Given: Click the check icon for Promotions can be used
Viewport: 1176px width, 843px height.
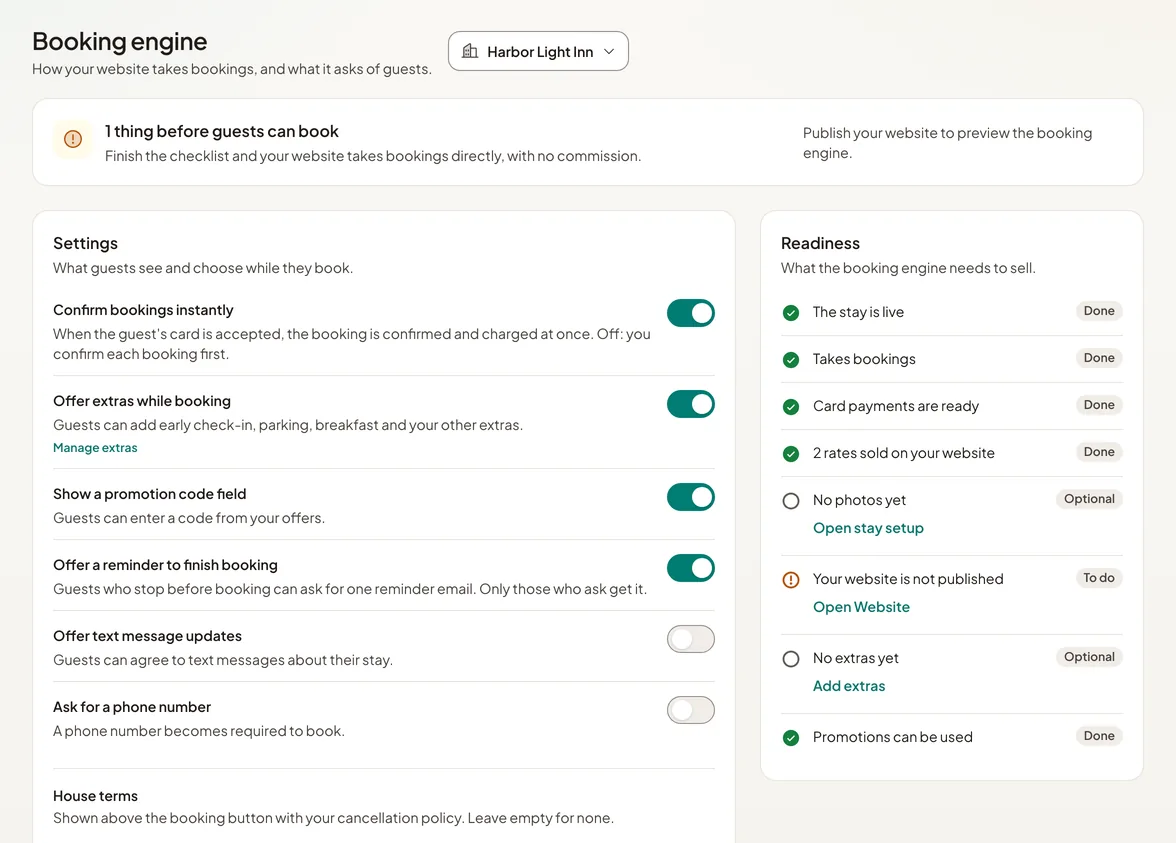Looking at the screenshot, I should click(x=790, y=738).
